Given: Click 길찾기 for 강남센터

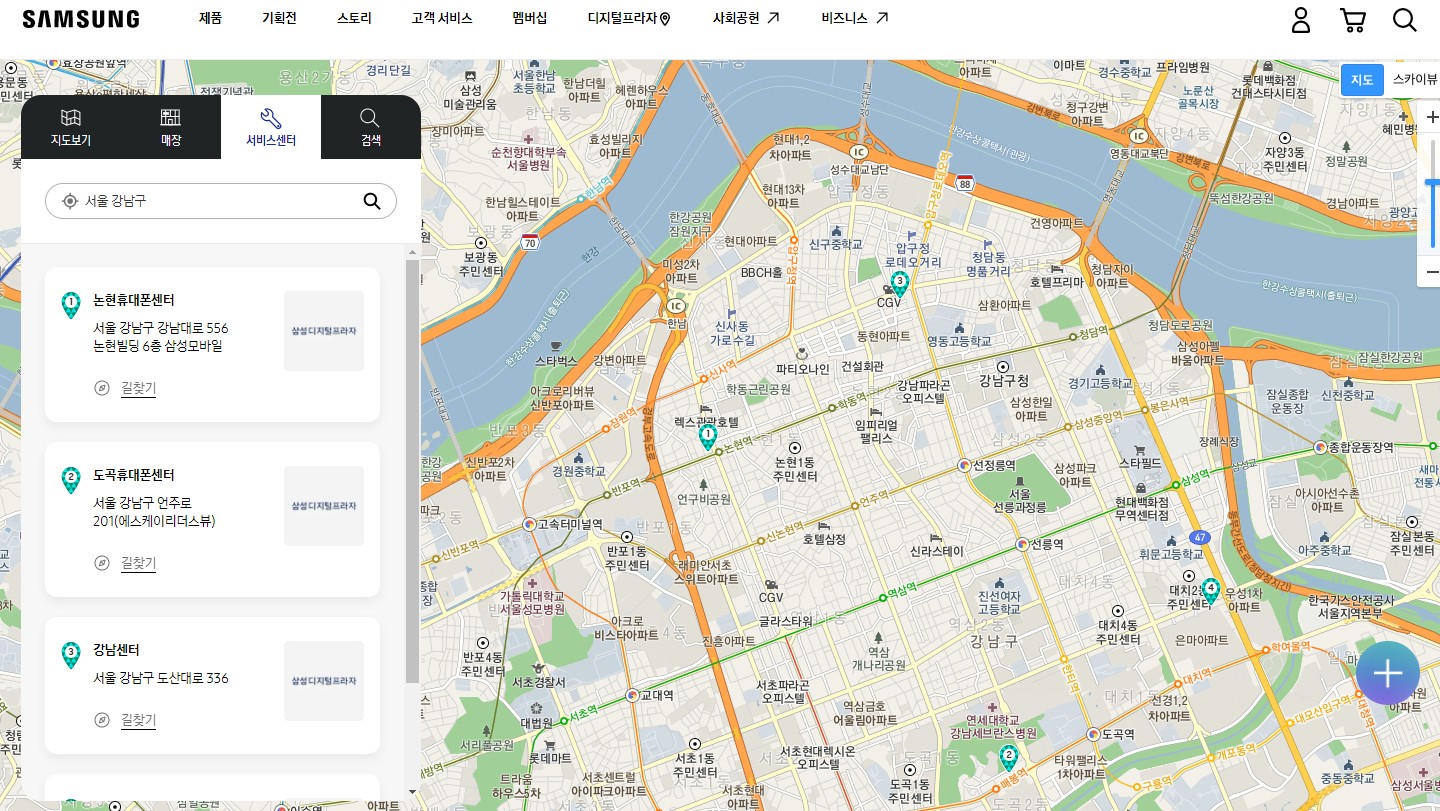Looking at the screenshot, I should pos(138,720).
